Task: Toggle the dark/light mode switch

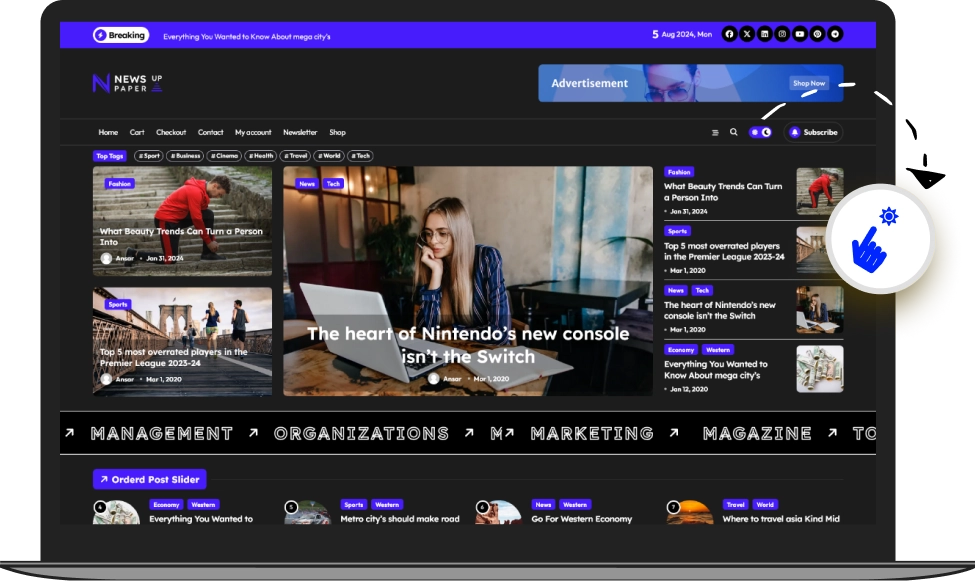Action: (x=760, y=132)
